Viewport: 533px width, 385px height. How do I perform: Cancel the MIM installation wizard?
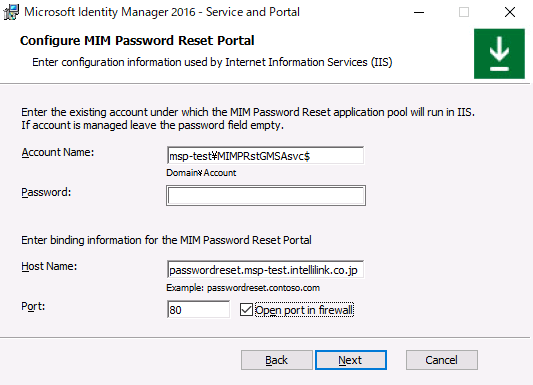(442, 360)
